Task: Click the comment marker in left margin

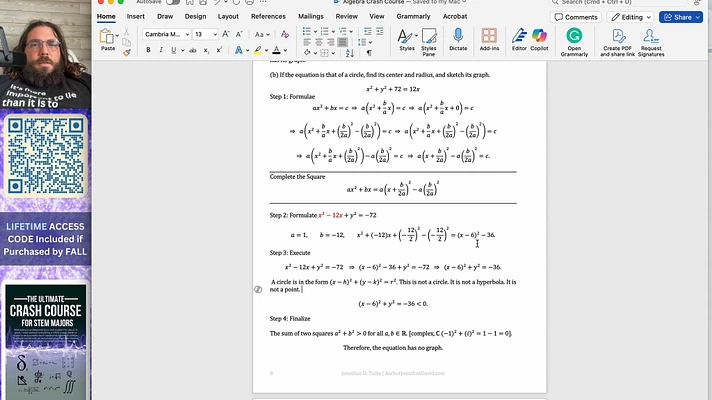Action: click(x=258, y=290)
